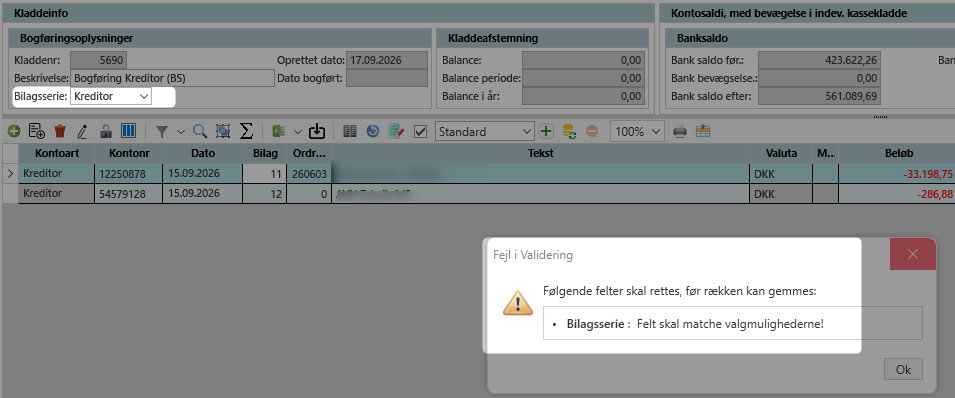Click the padlock lock icon

click(x=106, y=131)
